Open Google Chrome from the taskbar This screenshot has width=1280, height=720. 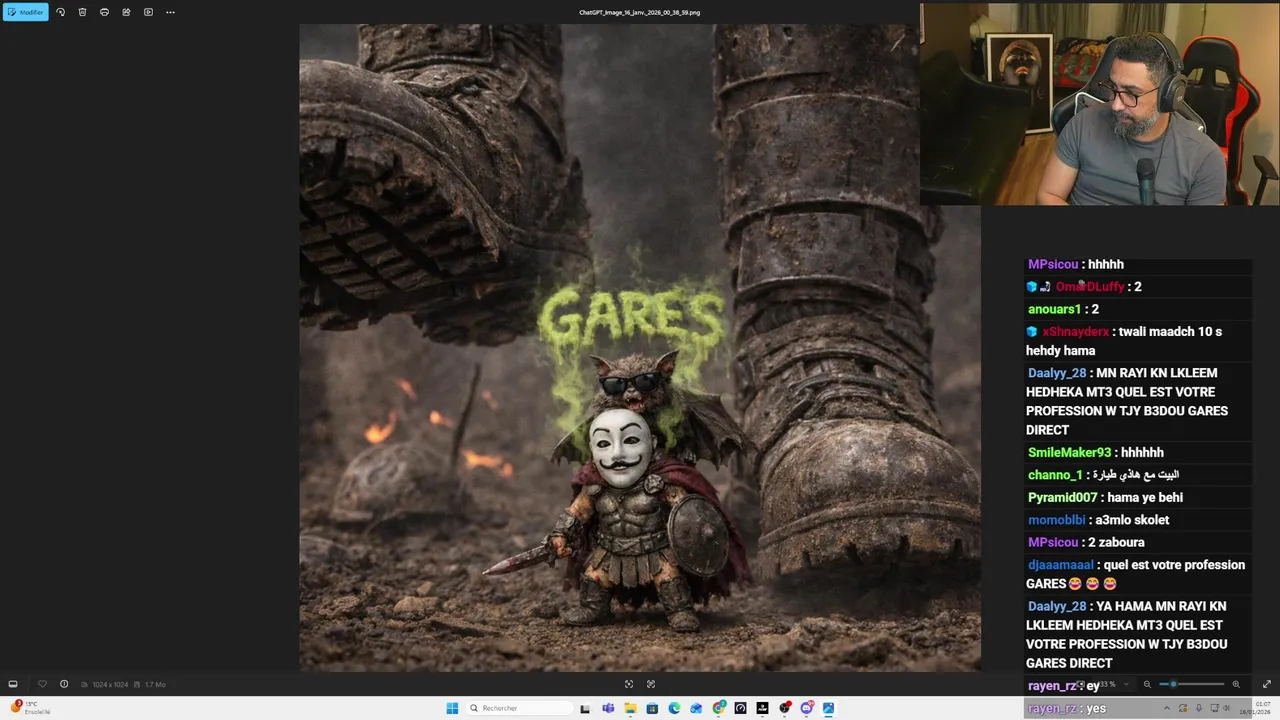coord(718,708)
